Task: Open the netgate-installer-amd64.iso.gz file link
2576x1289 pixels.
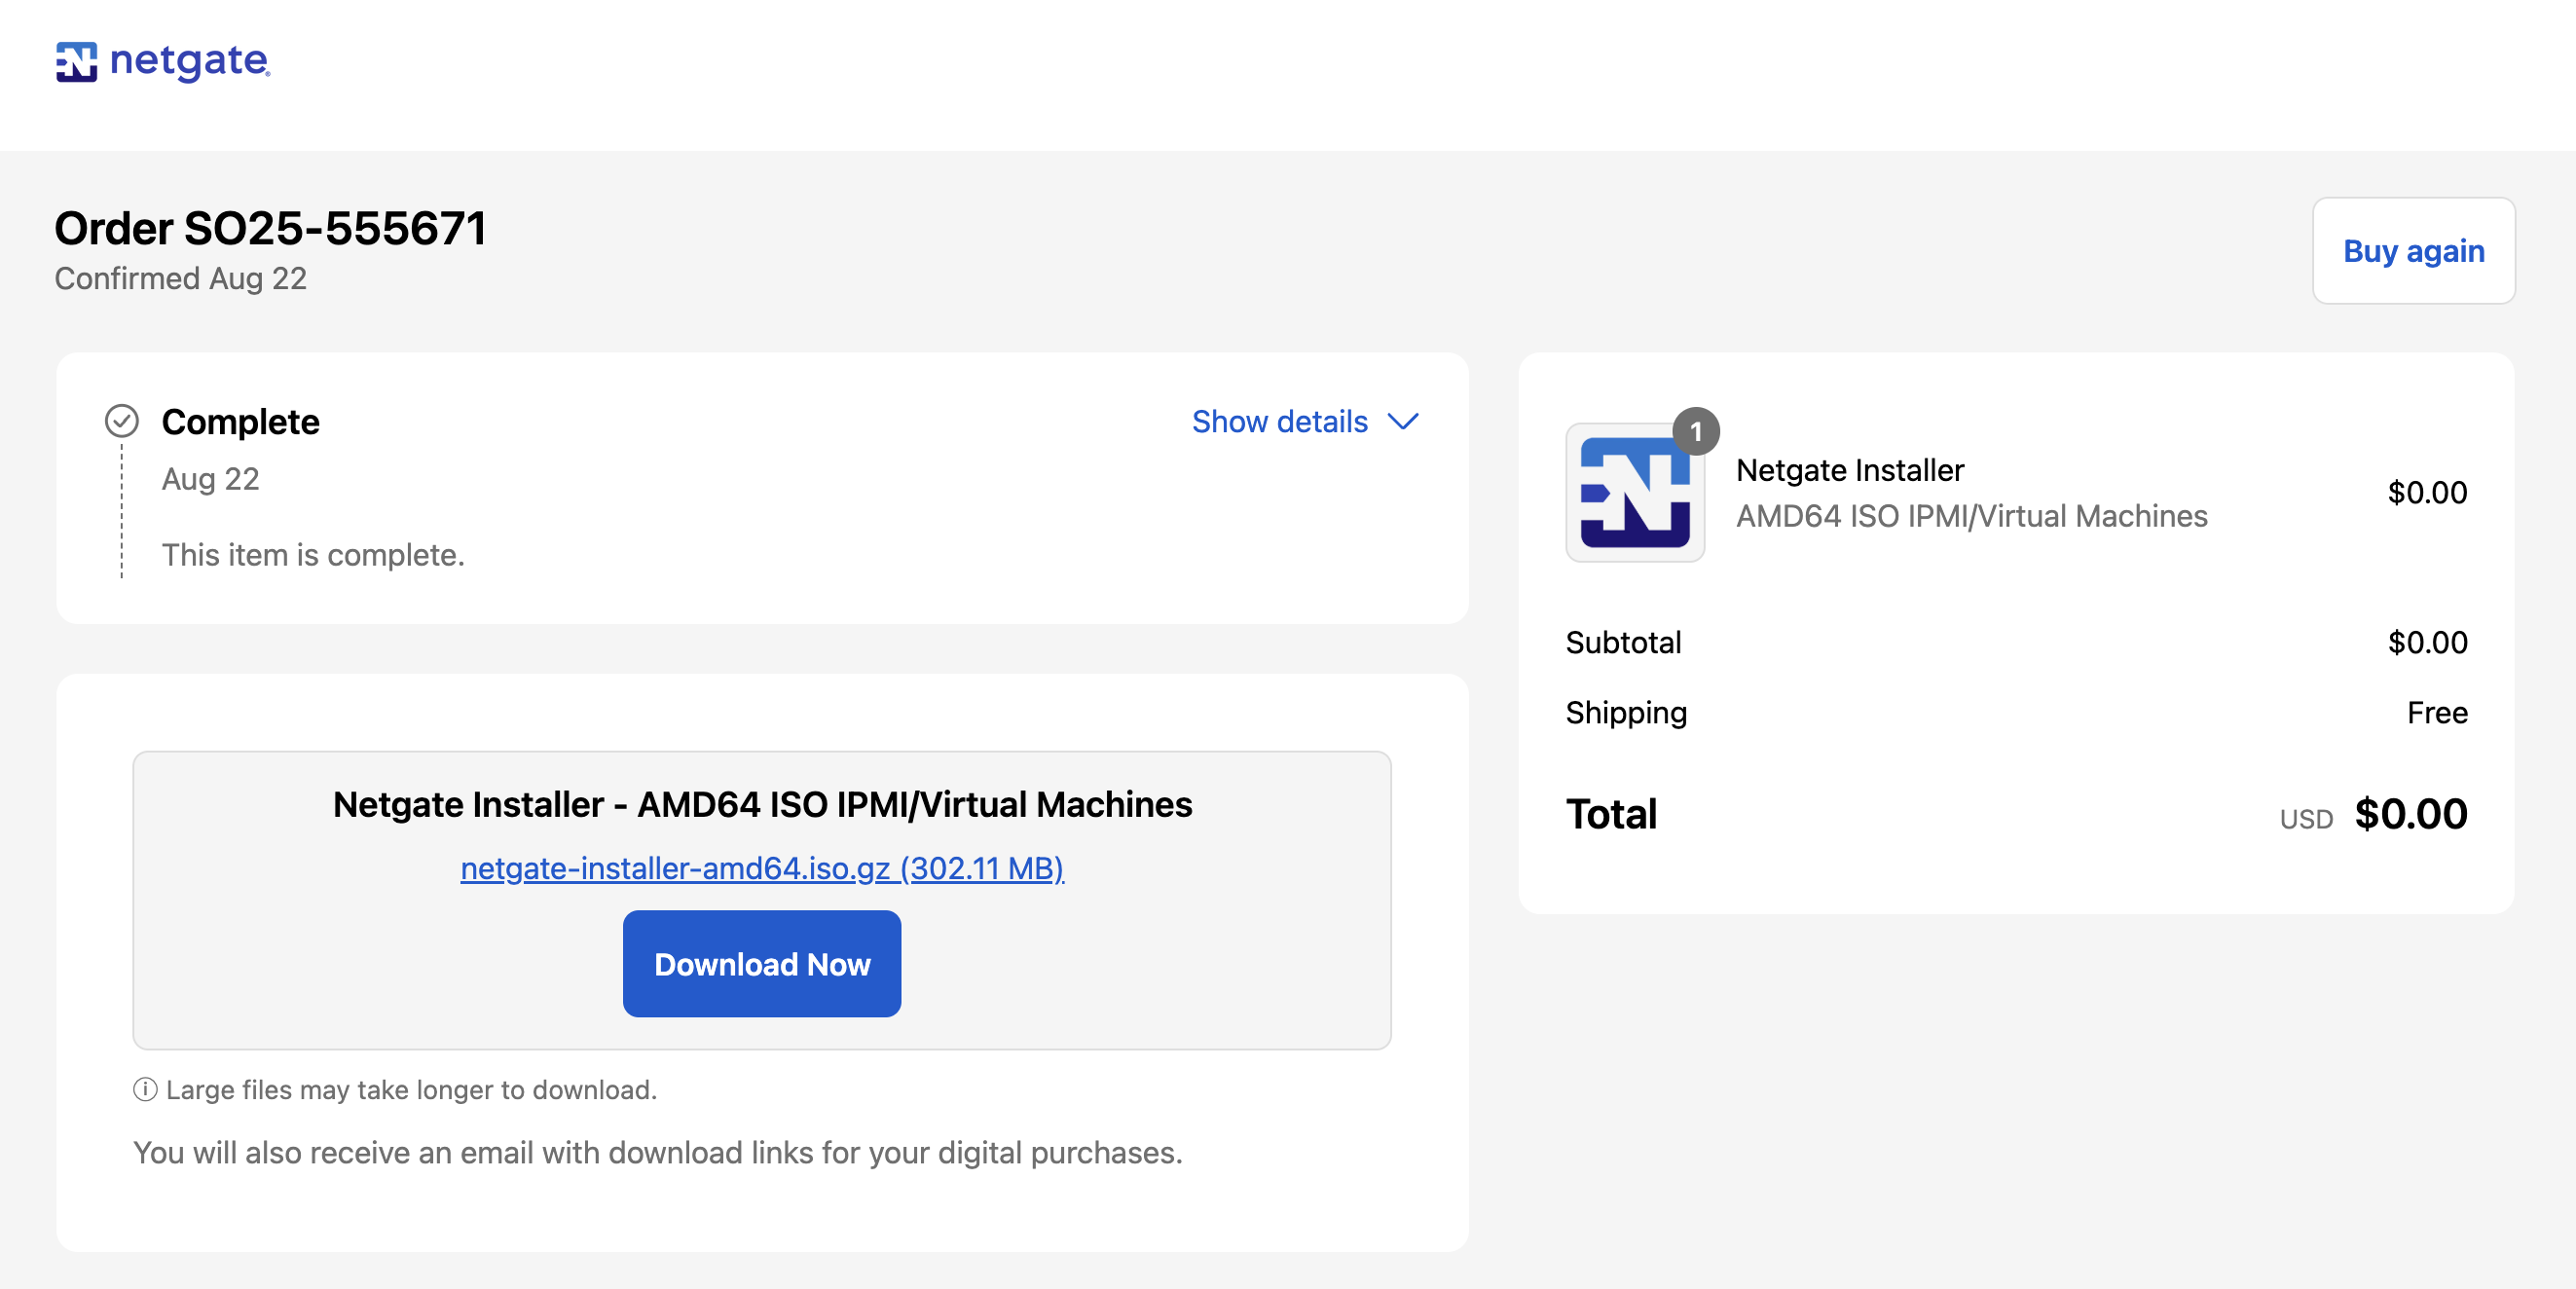Action: click(x=762, y=868)
